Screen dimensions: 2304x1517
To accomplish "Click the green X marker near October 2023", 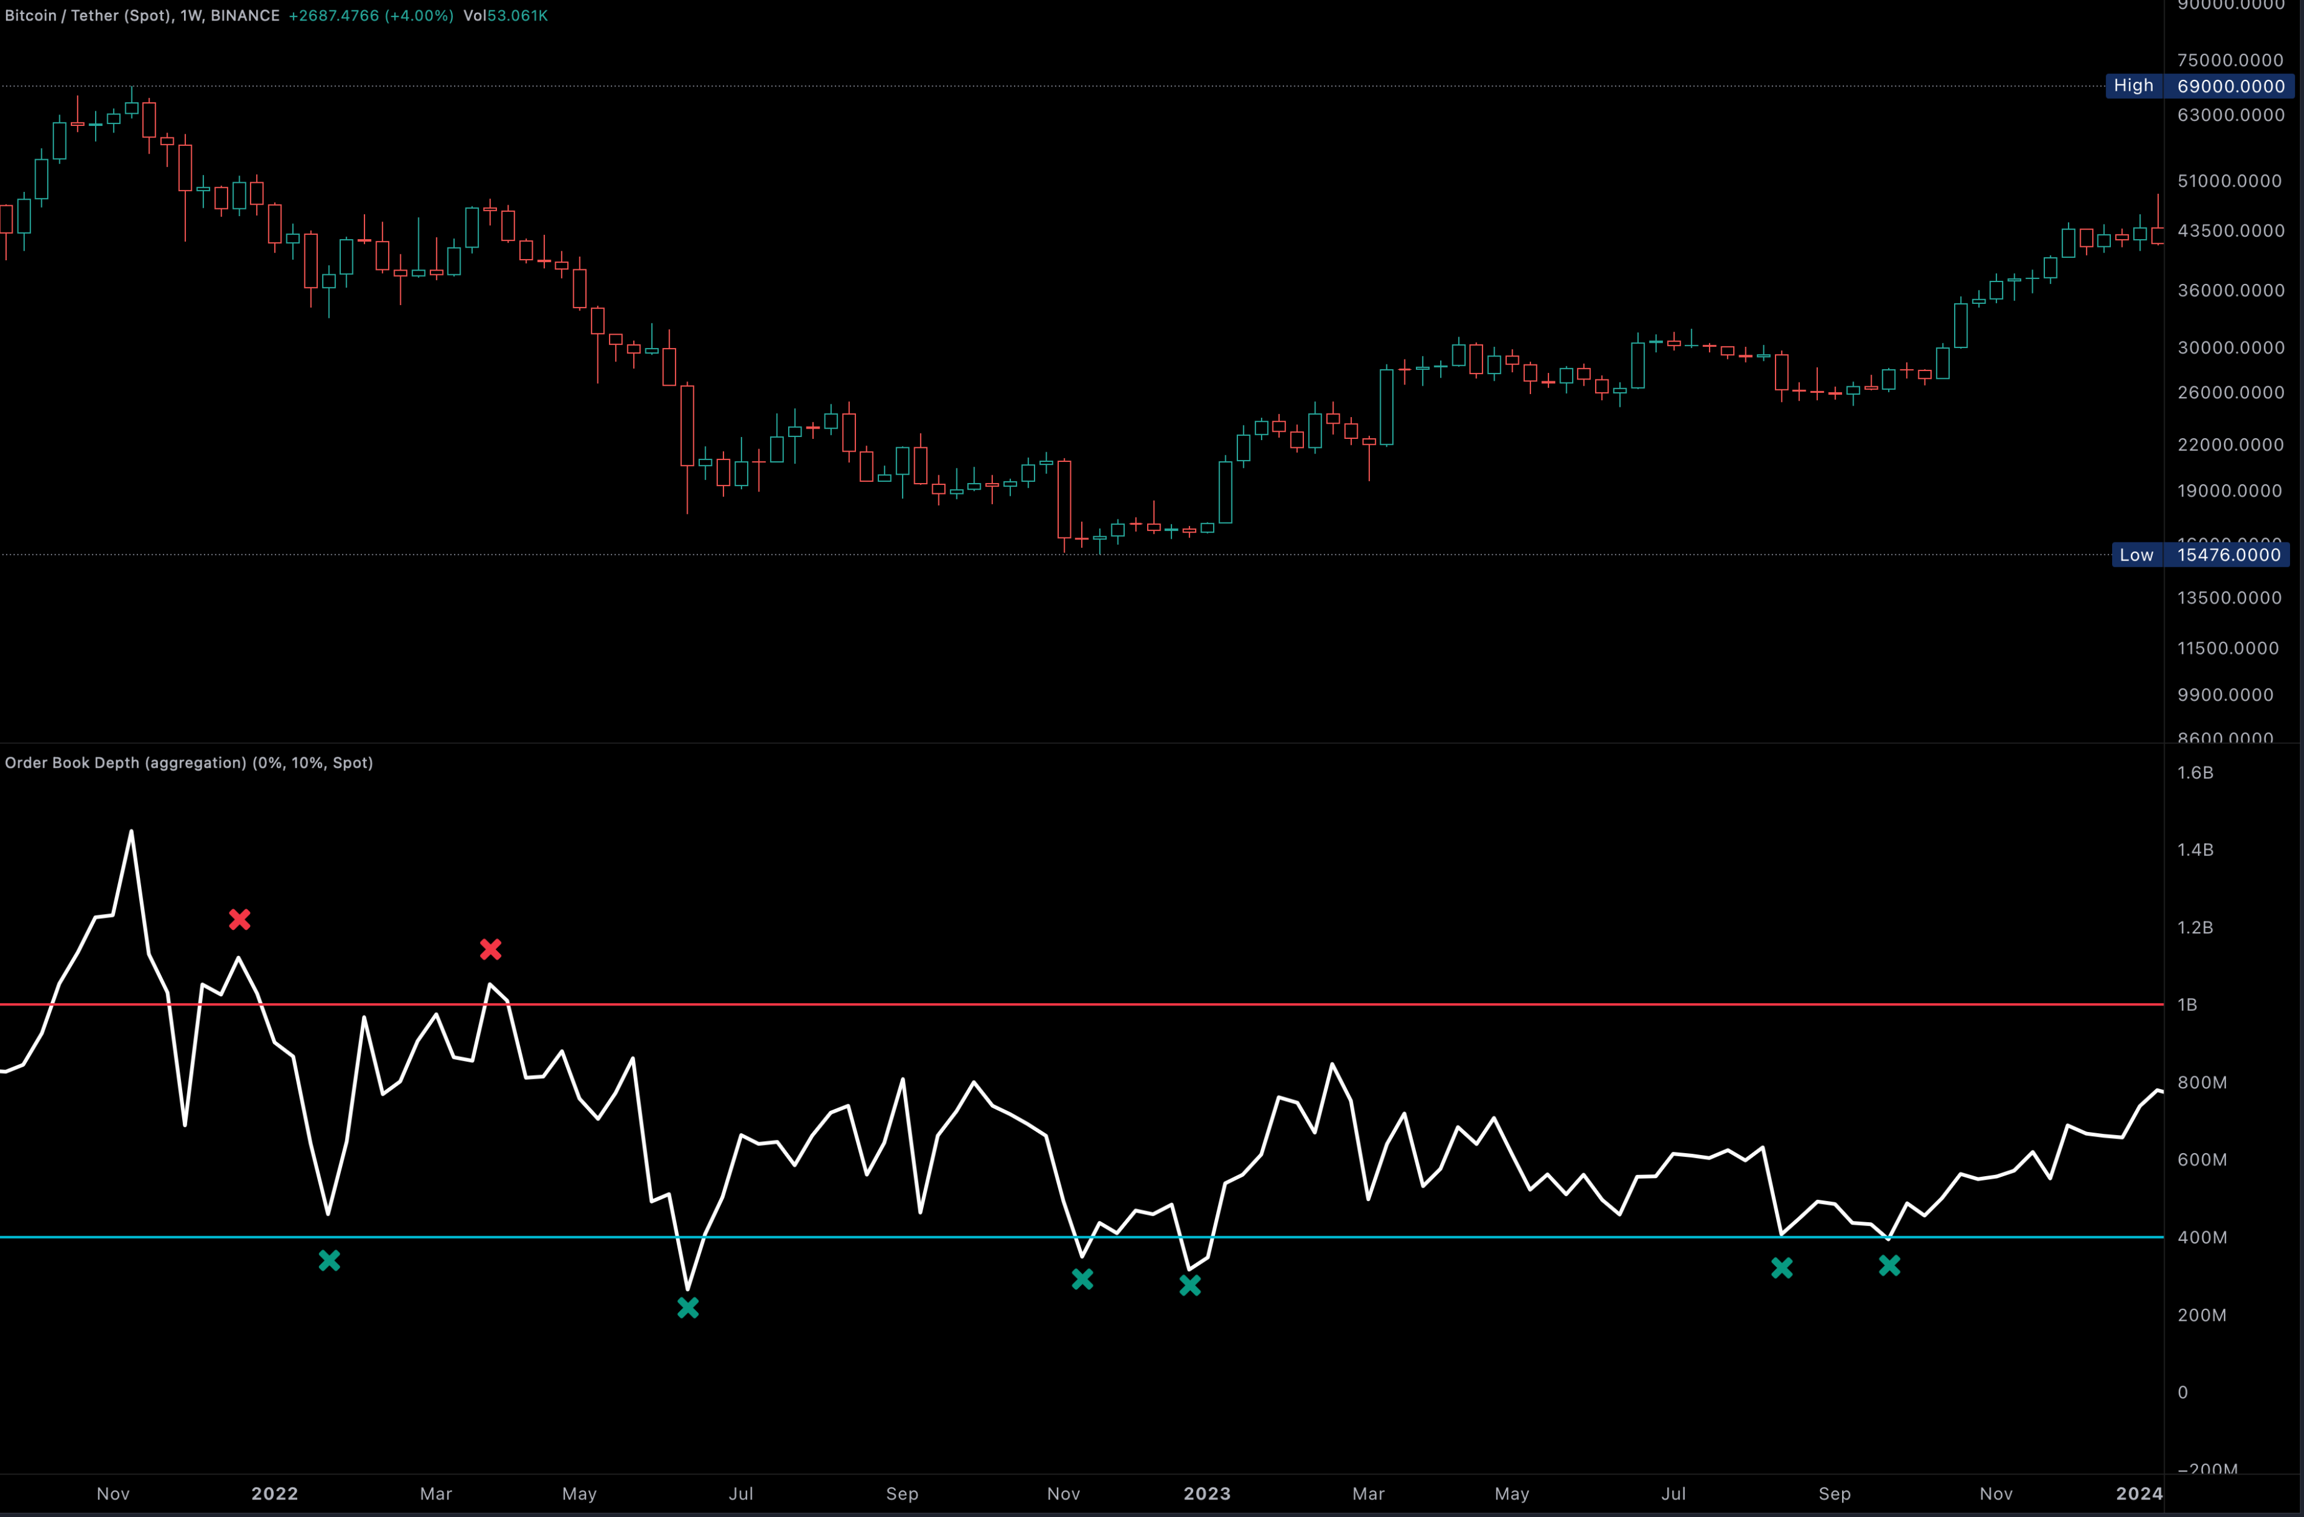I will tap(1889, 1266).
